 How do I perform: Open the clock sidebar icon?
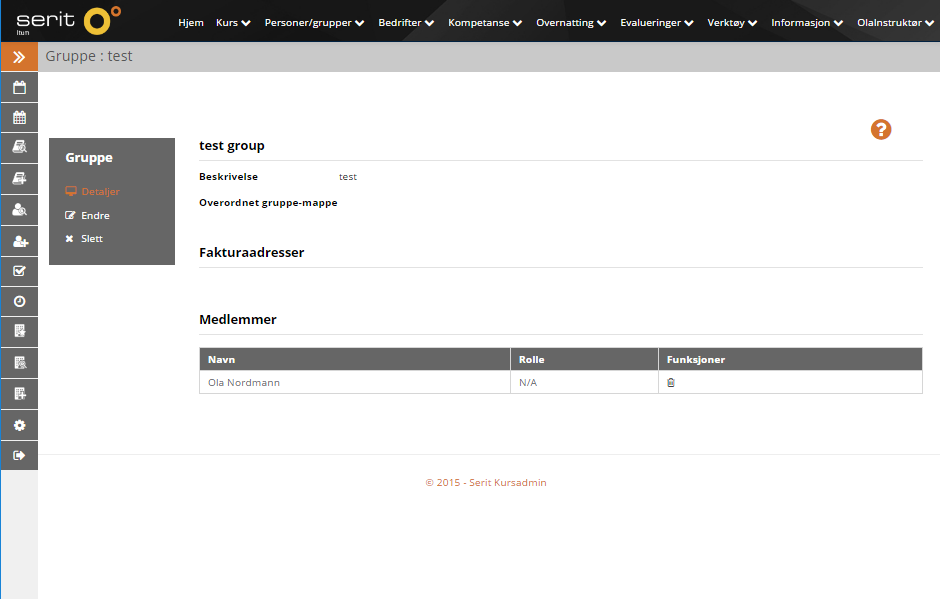coord(19,302)
